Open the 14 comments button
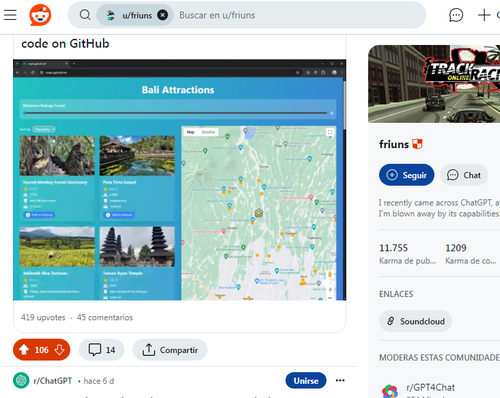The height and width of the screenshot is (398, 500). coord(101,350)
